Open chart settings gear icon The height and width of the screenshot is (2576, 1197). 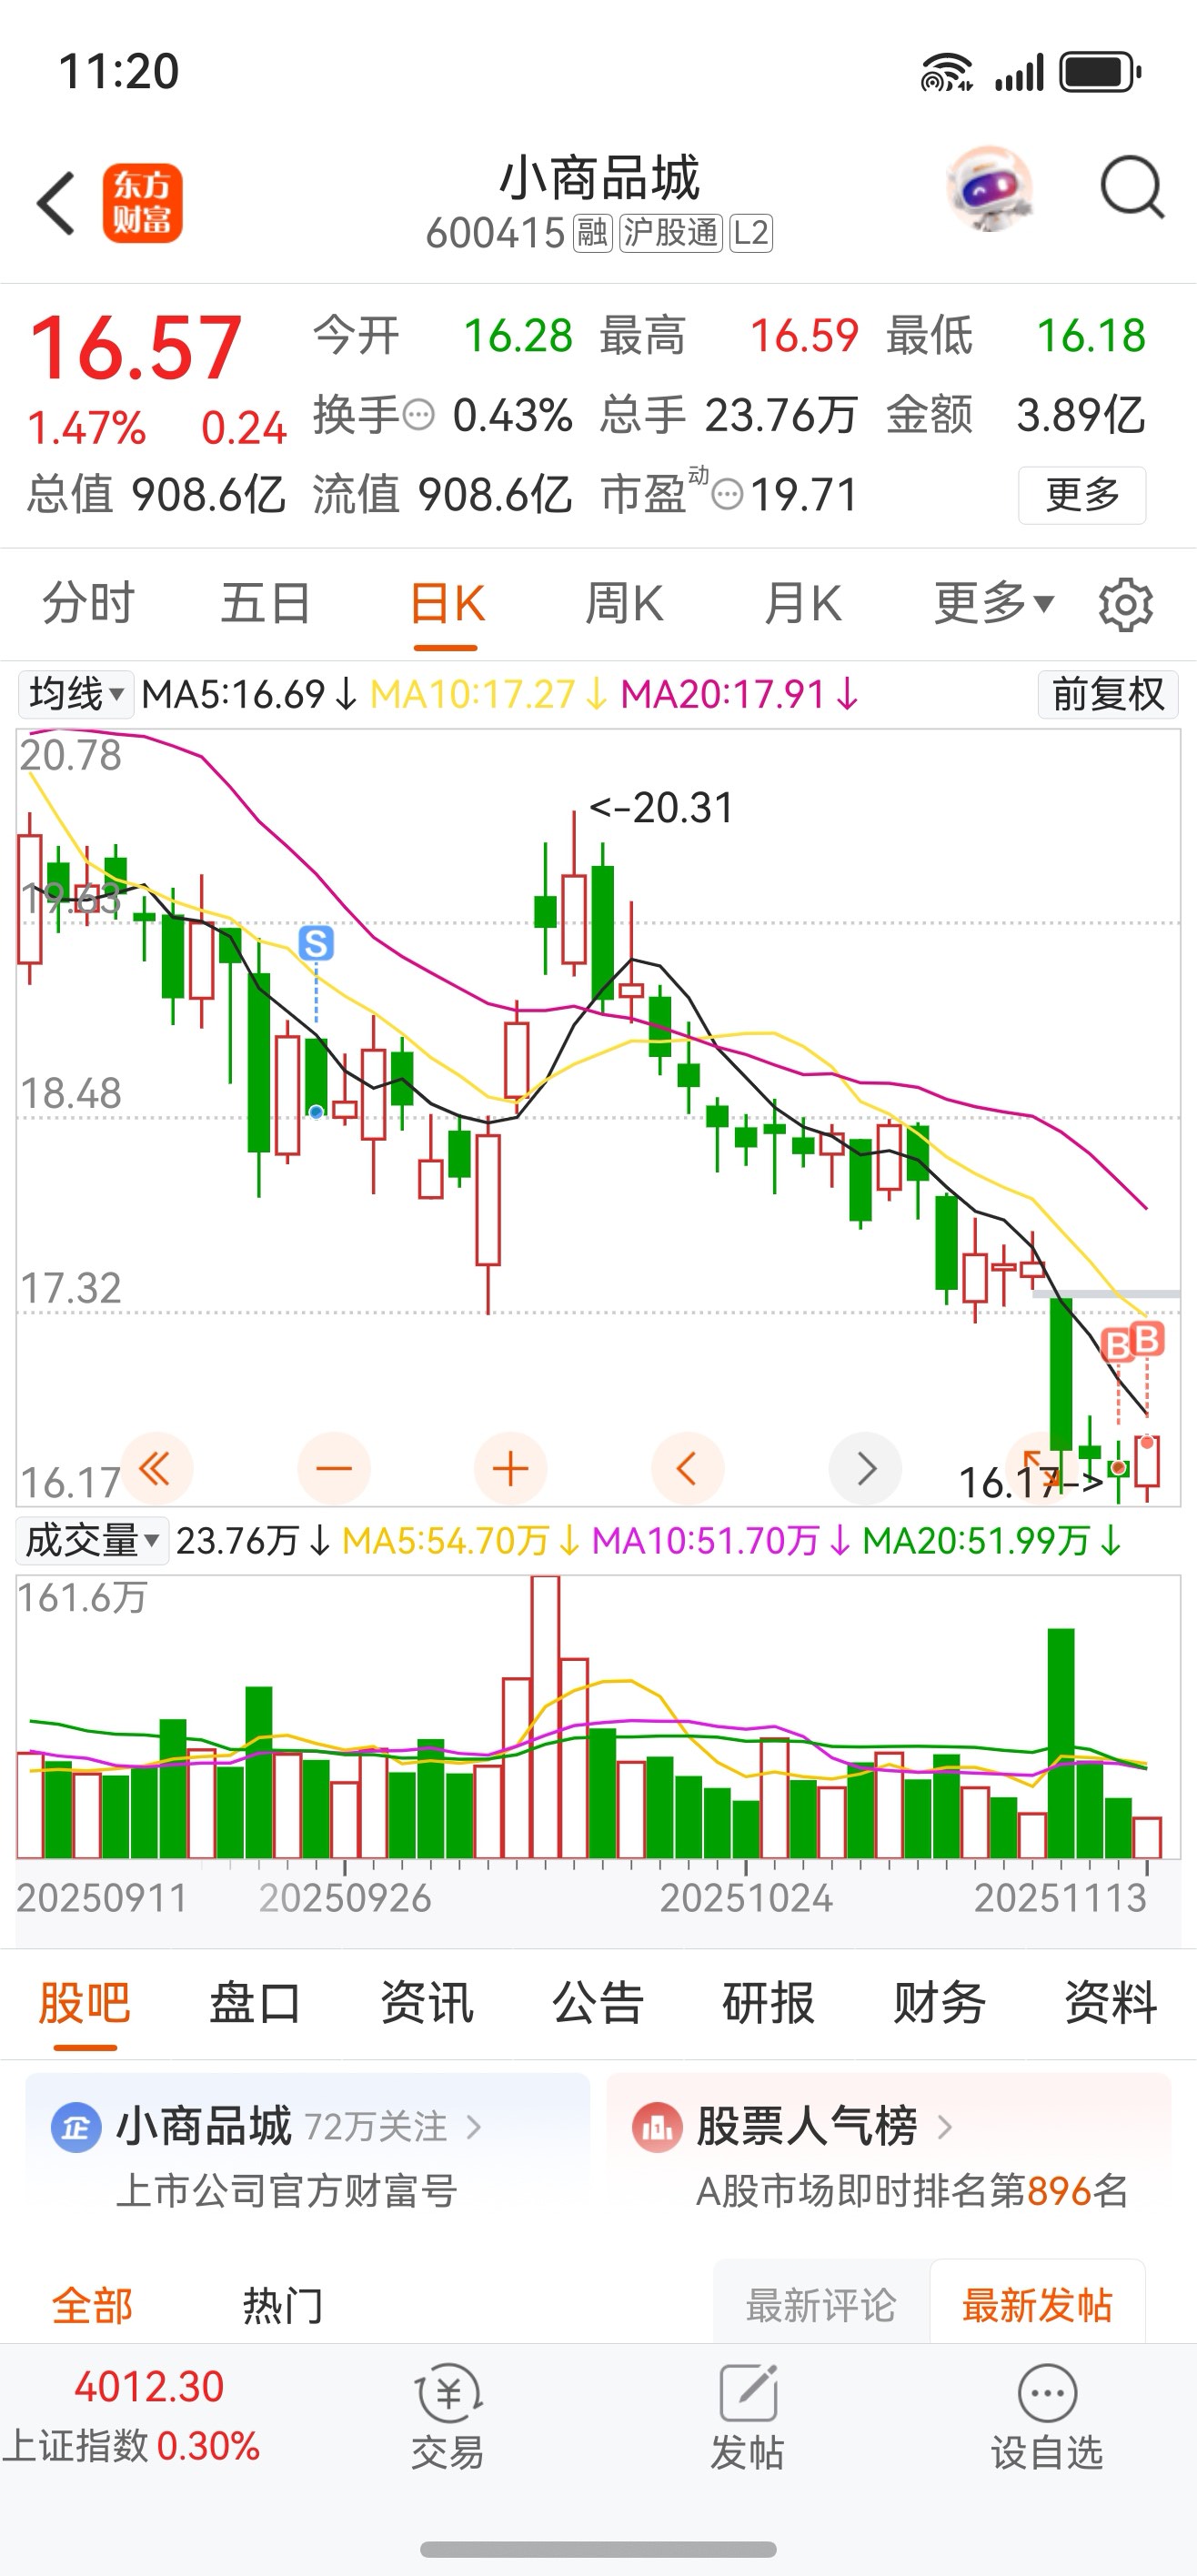coord(1125,604)
